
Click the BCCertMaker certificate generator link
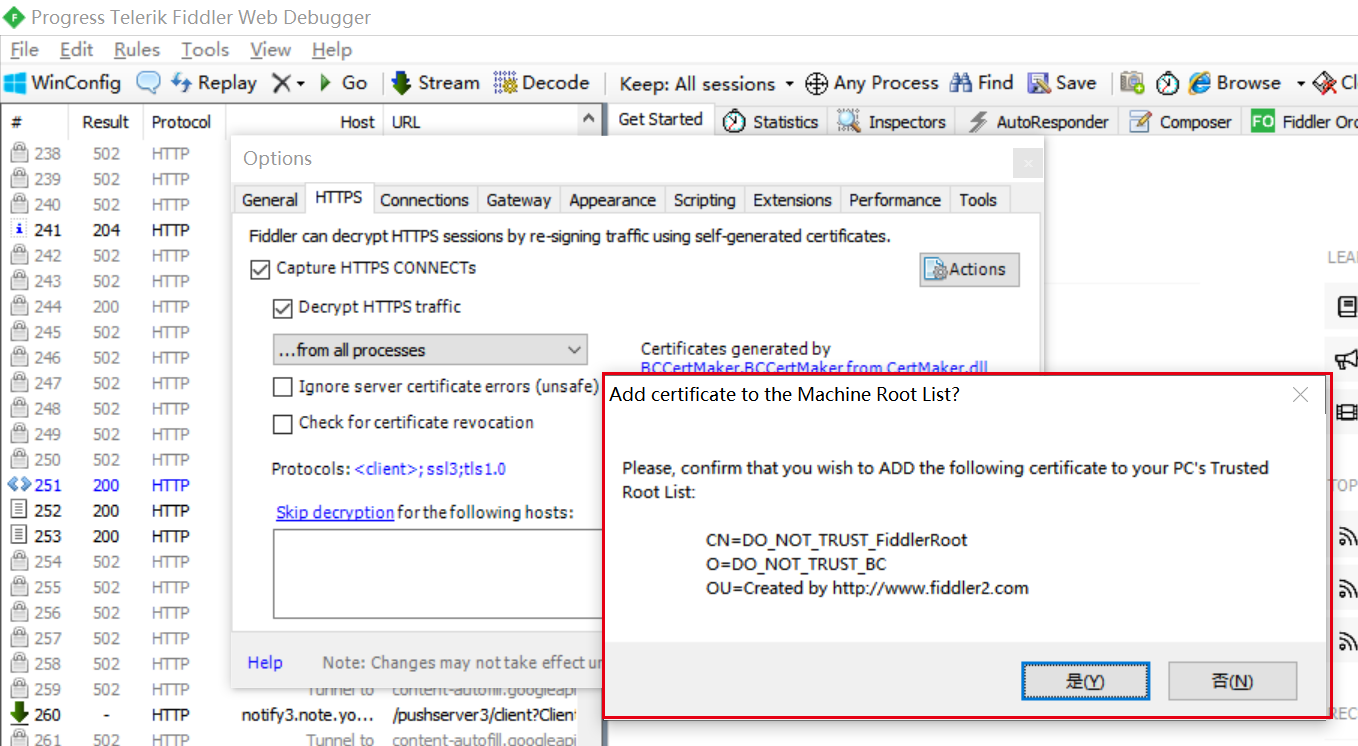point(814,368)
